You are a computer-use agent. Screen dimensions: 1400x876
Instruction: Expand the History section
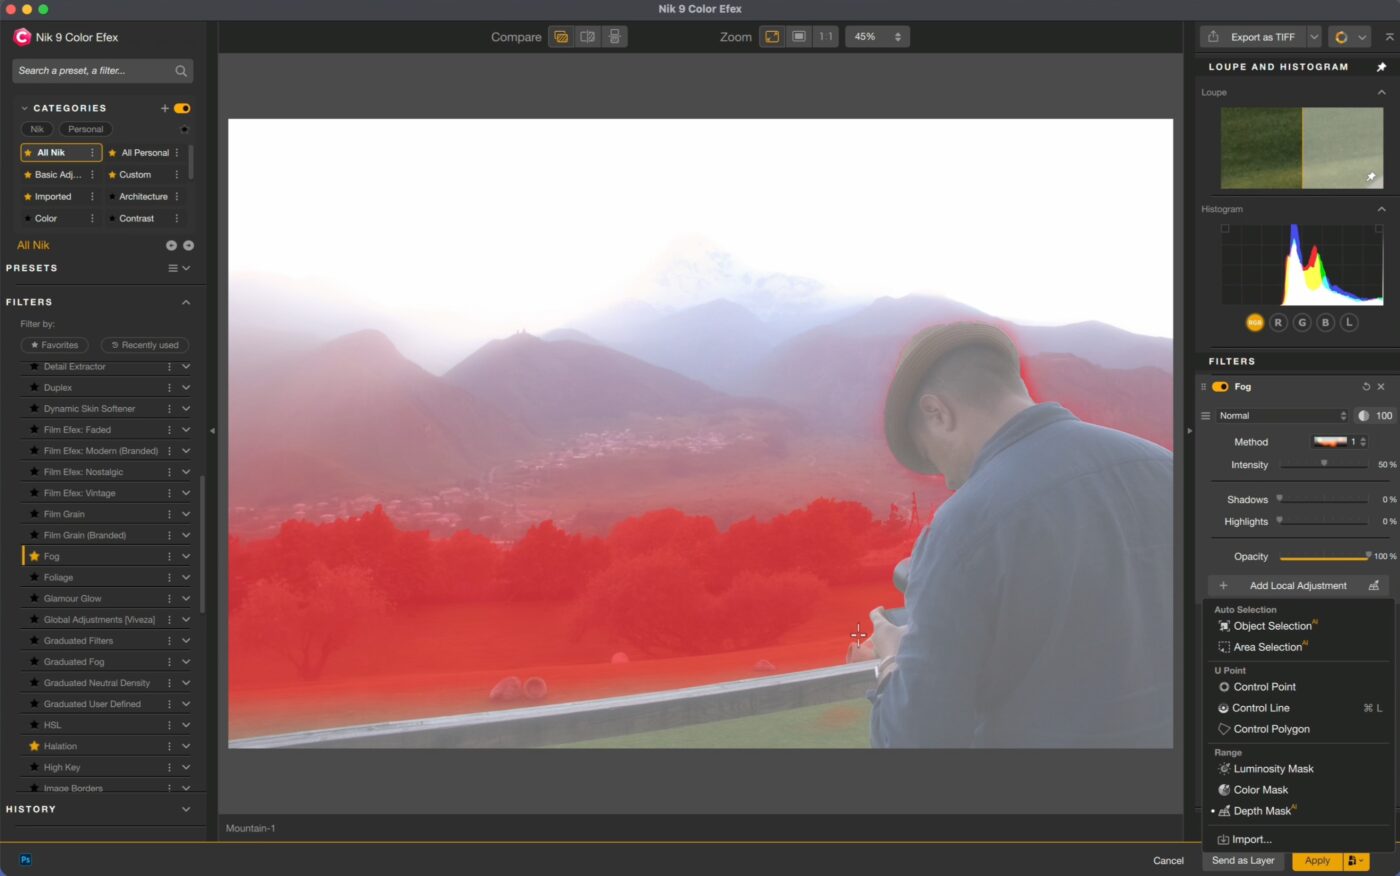(x=186, y=809)
